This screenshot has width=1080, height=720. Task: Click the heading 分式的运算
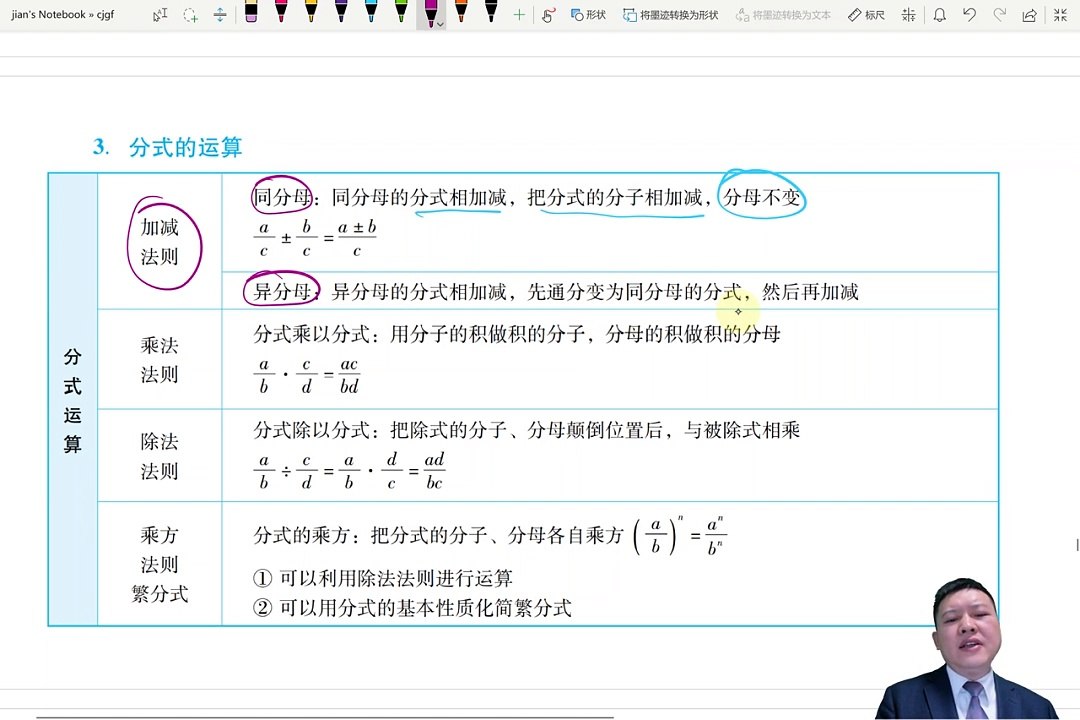pos(185,147)
